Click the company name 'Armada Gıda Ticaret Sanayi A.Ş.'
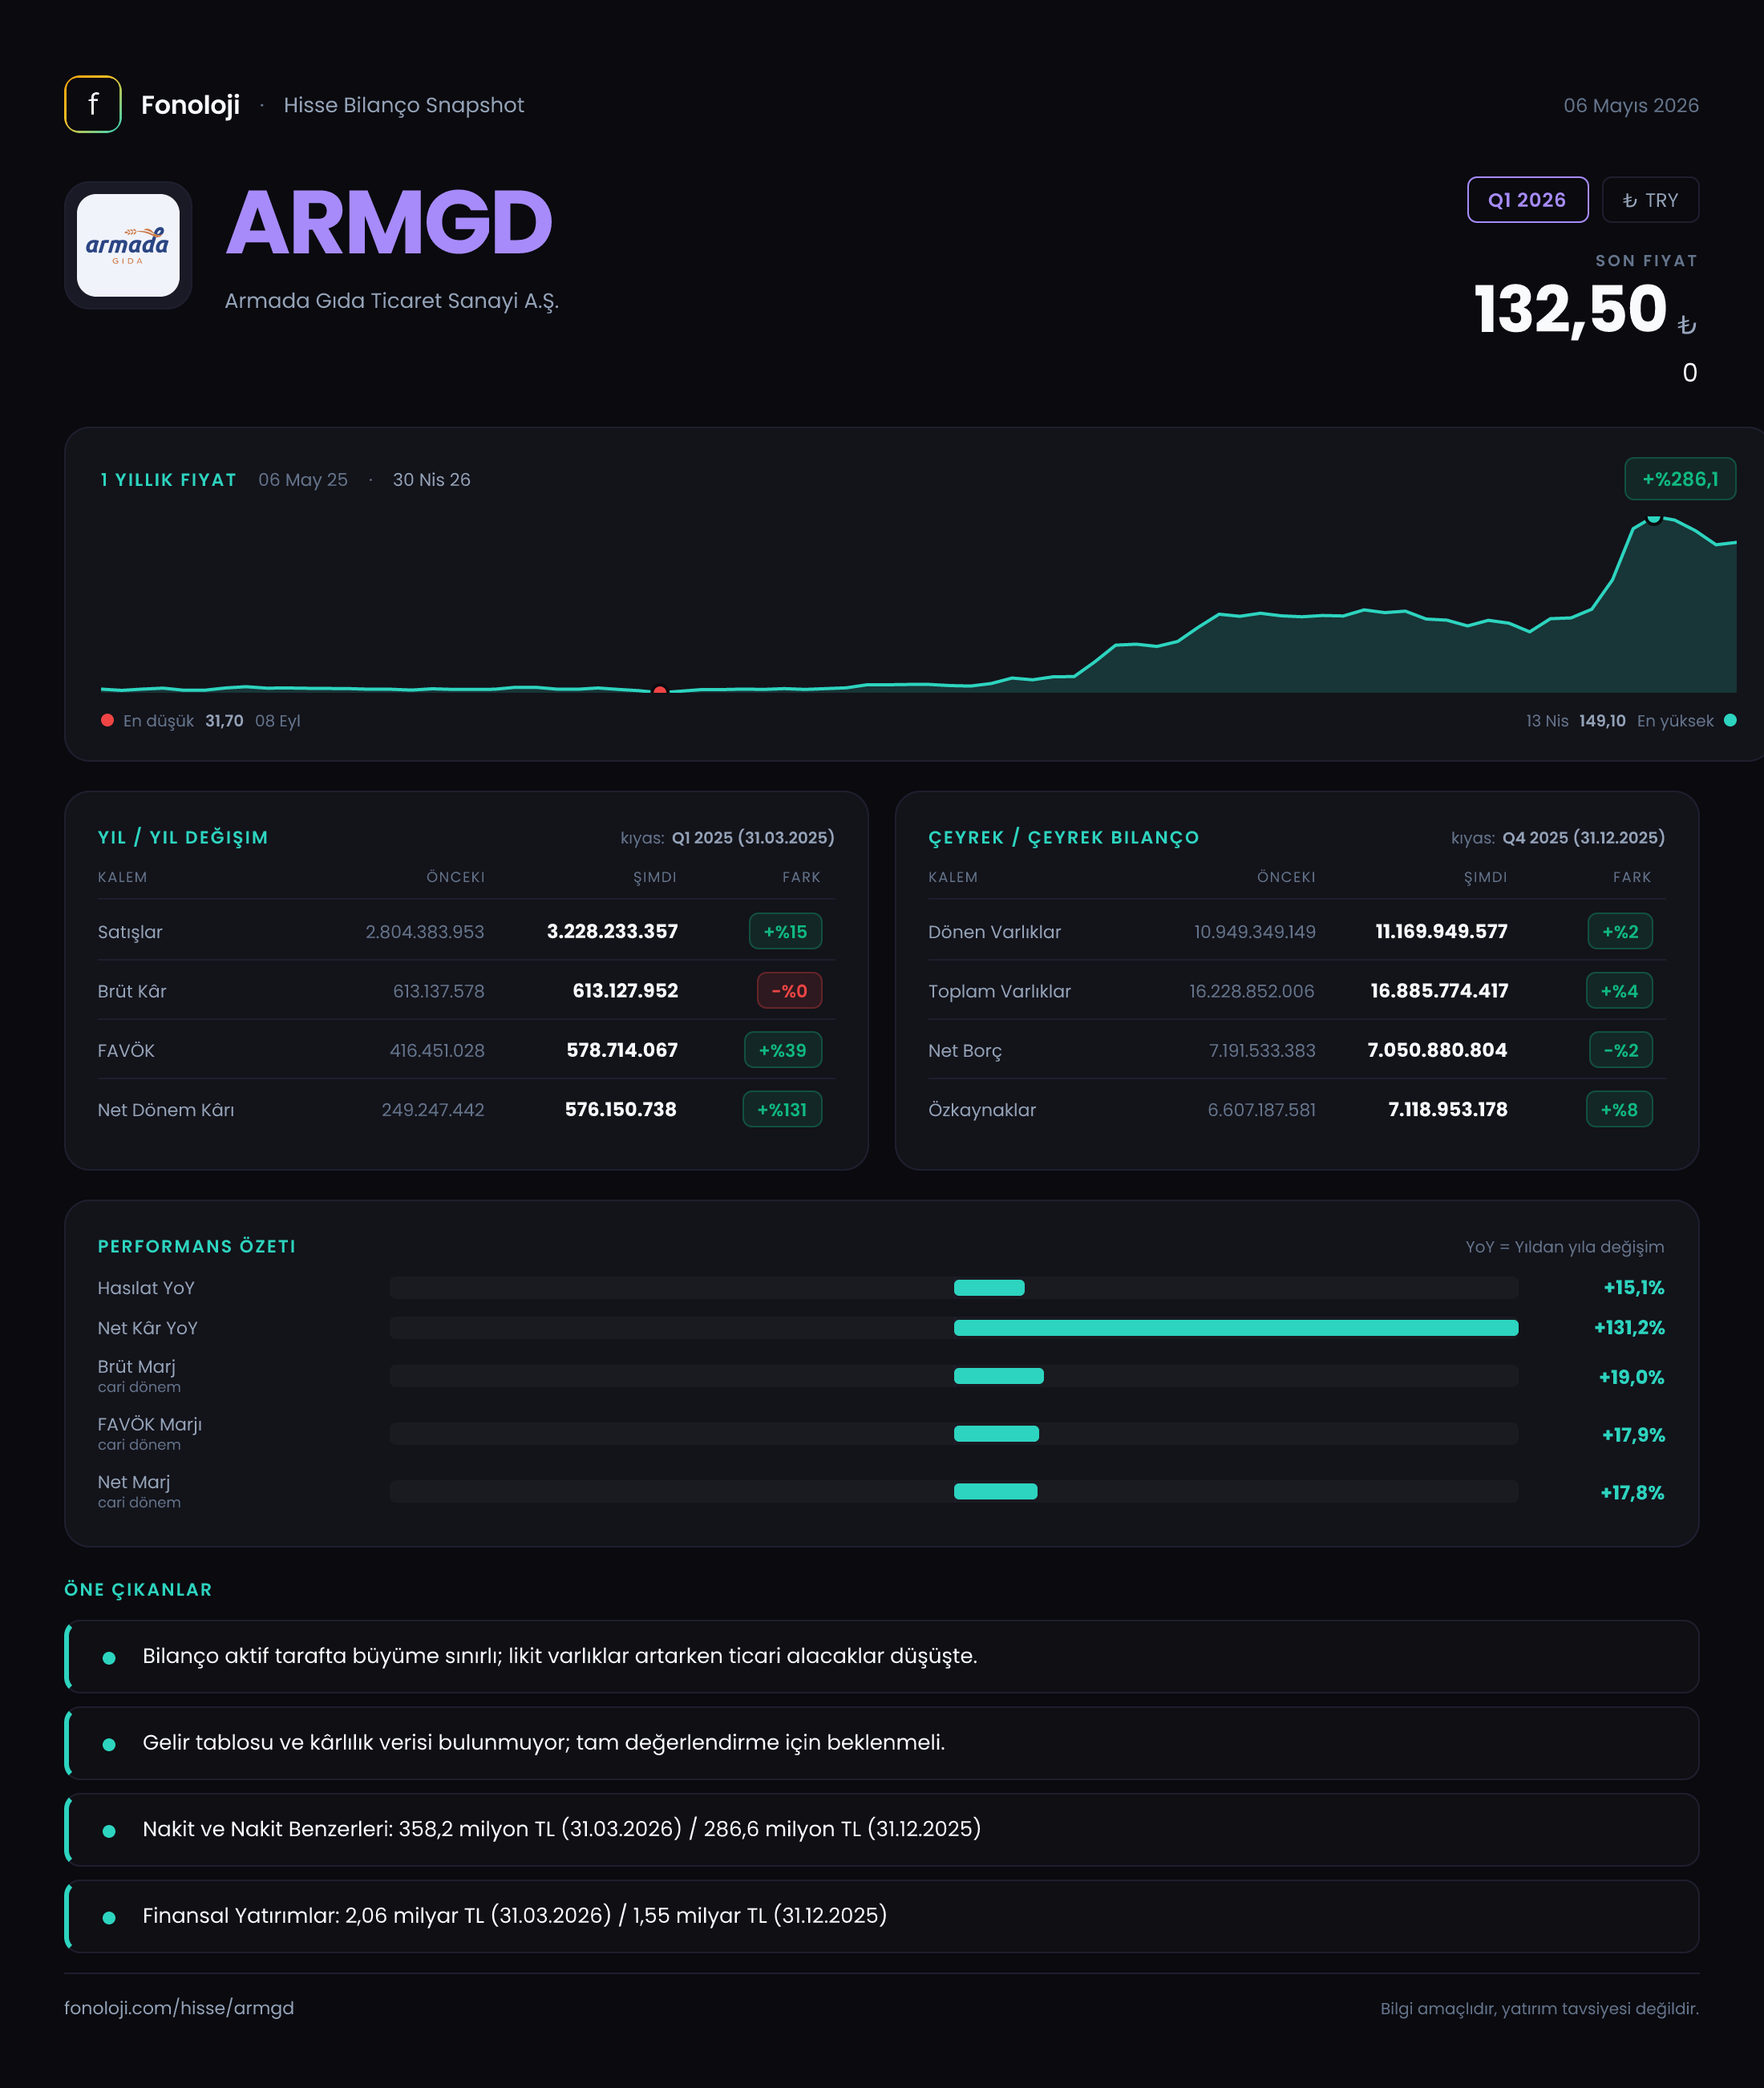Viewport: 1764px width, 2088px height. pyautogui.click(x=392, y=301)
